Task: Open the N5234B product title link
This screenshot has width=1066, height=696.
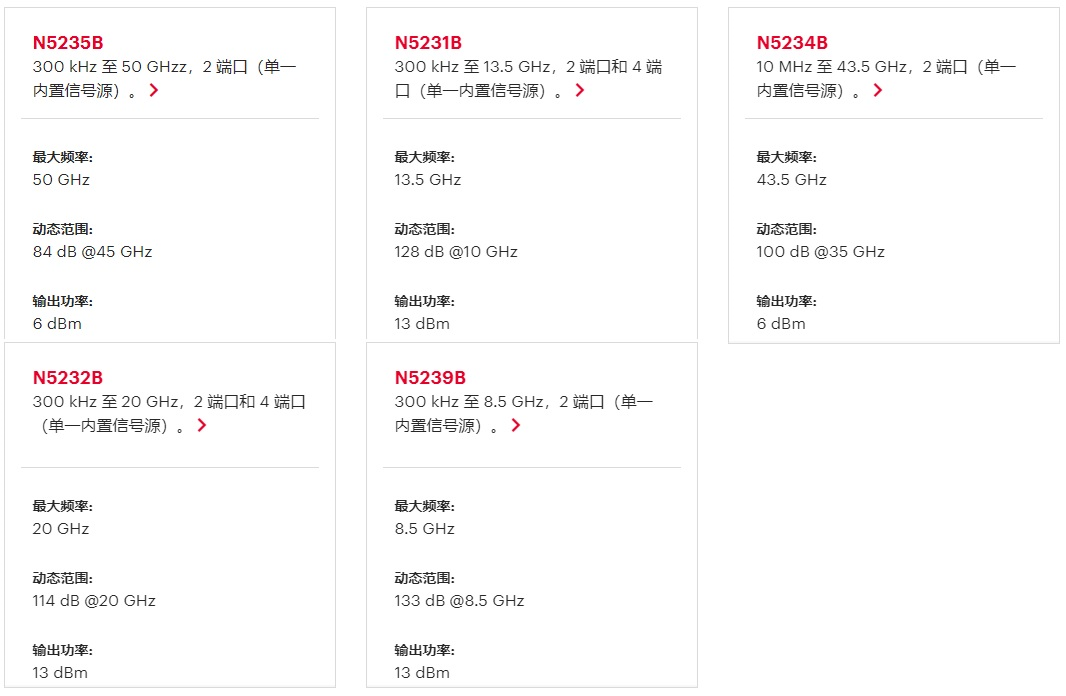Action: (792, 43)
